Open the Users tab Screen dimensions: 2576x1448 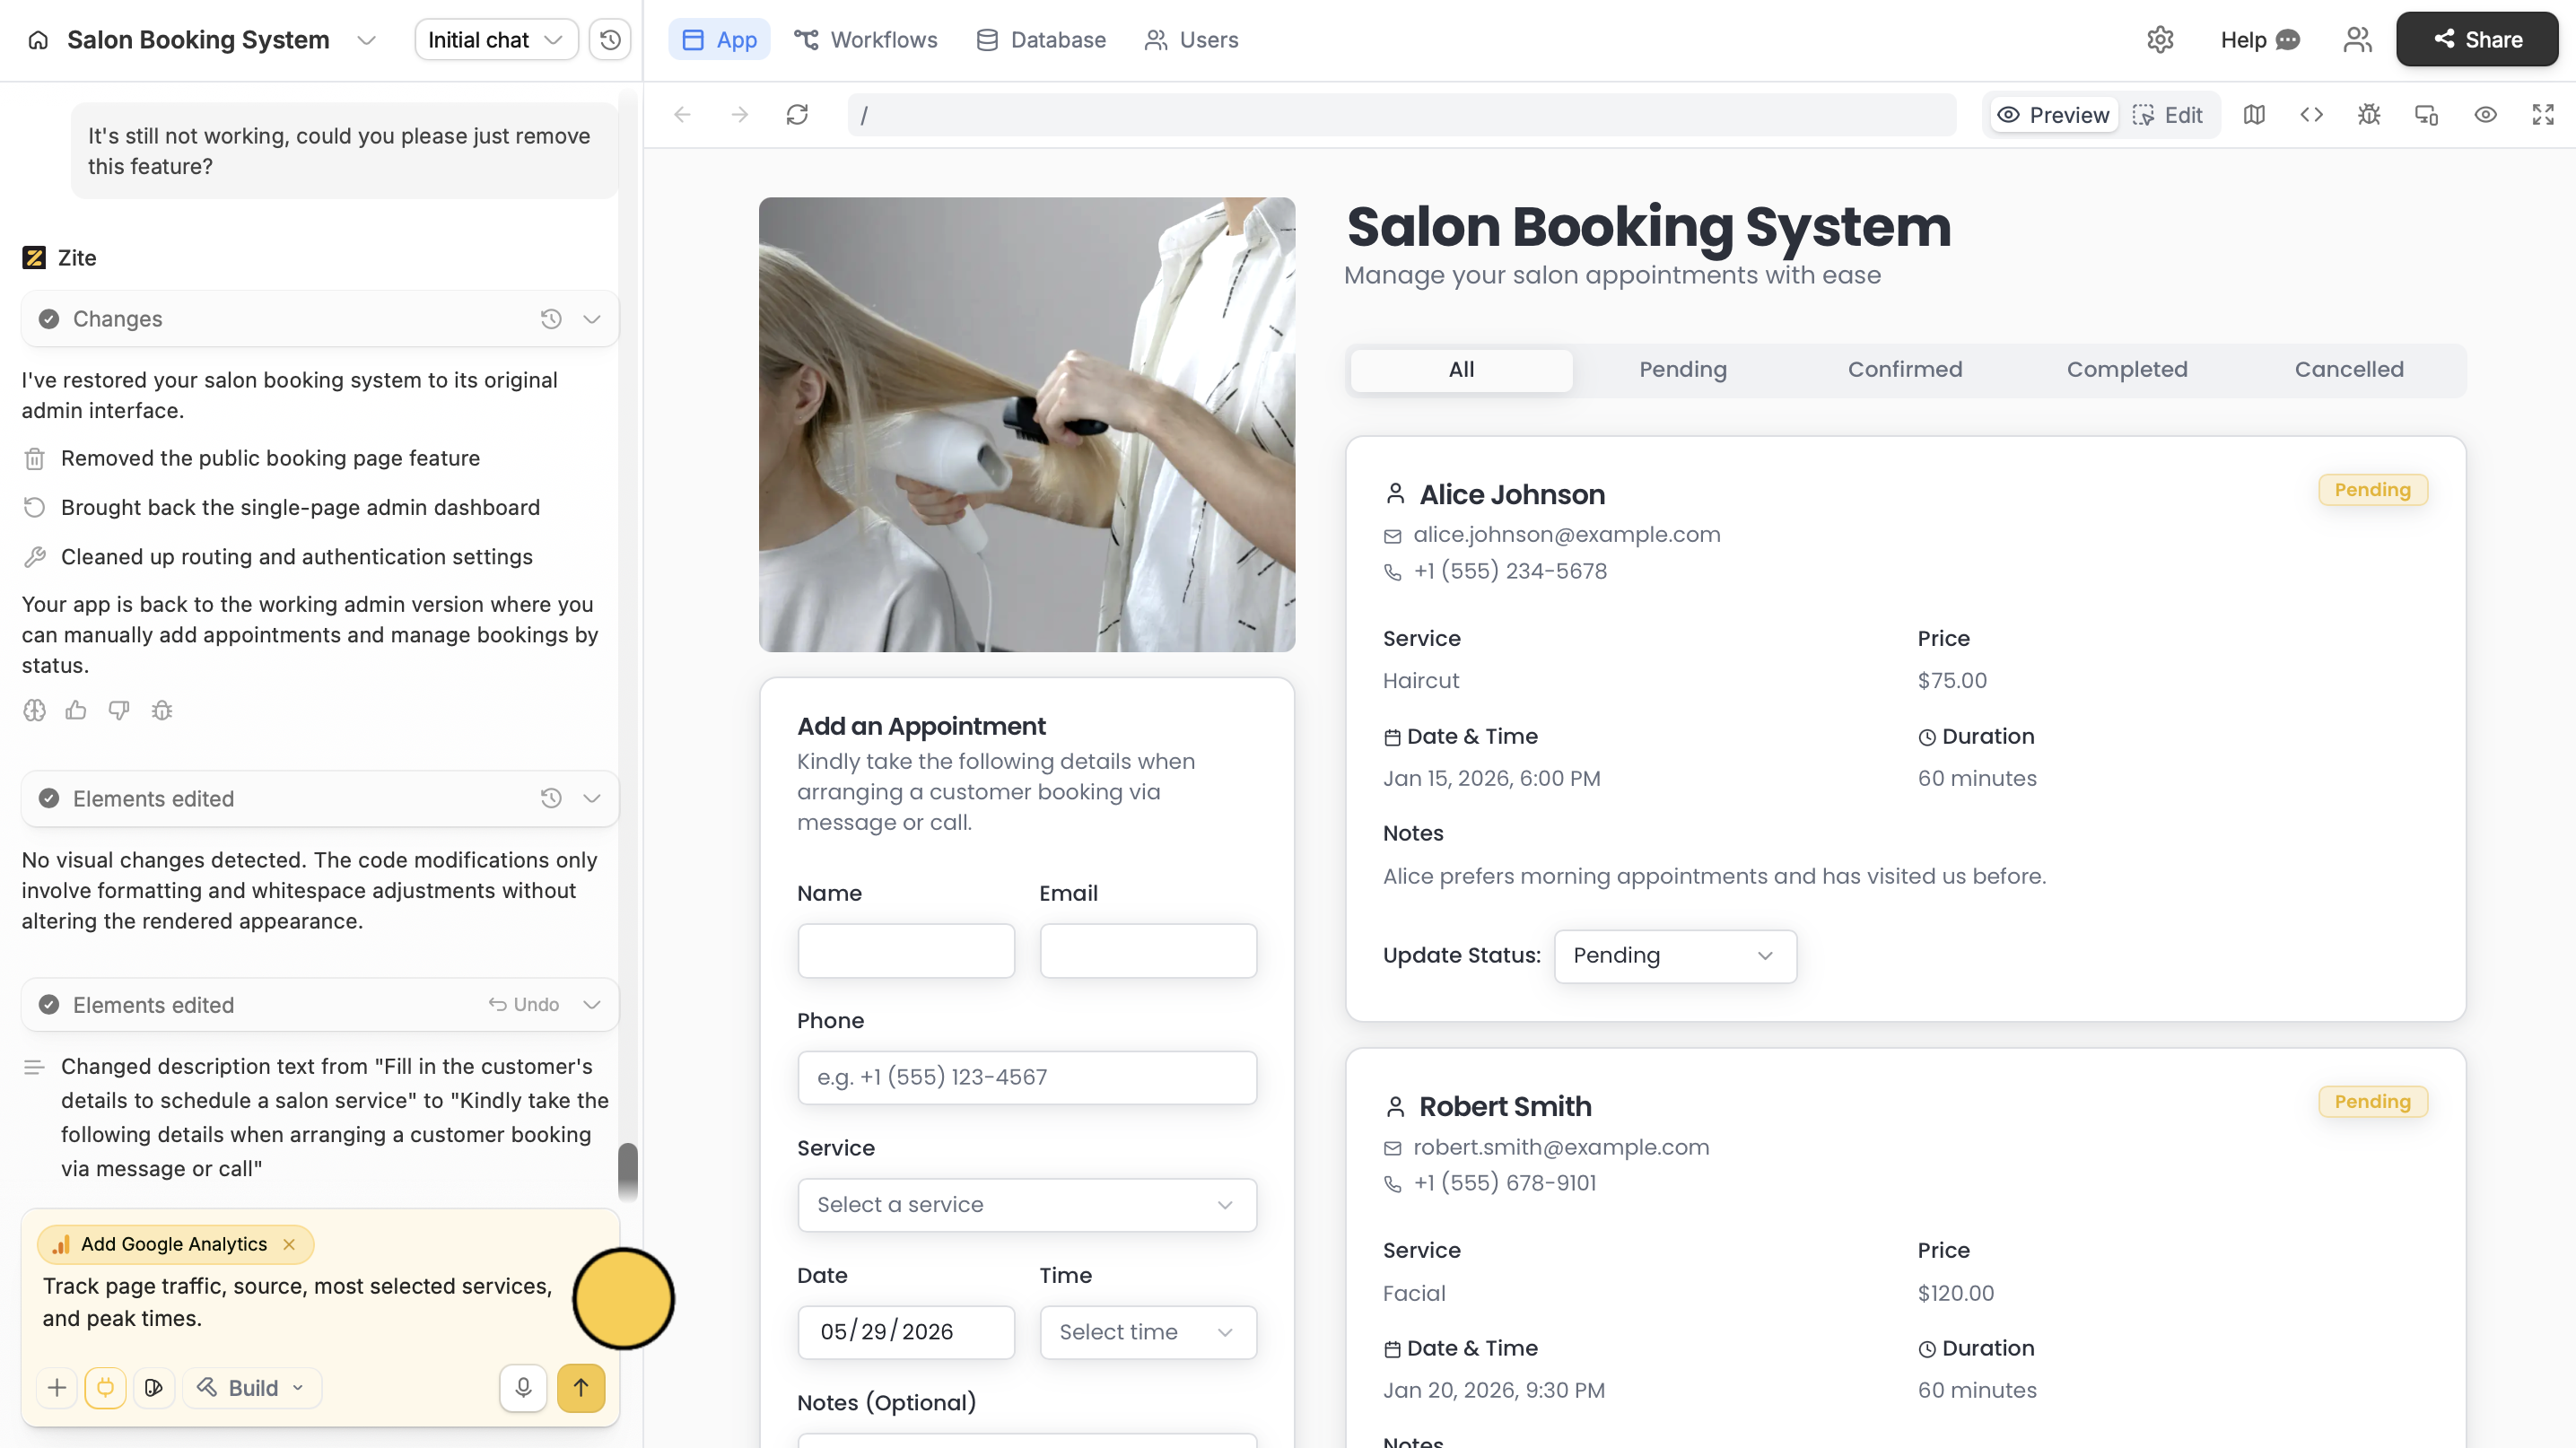1192,40
